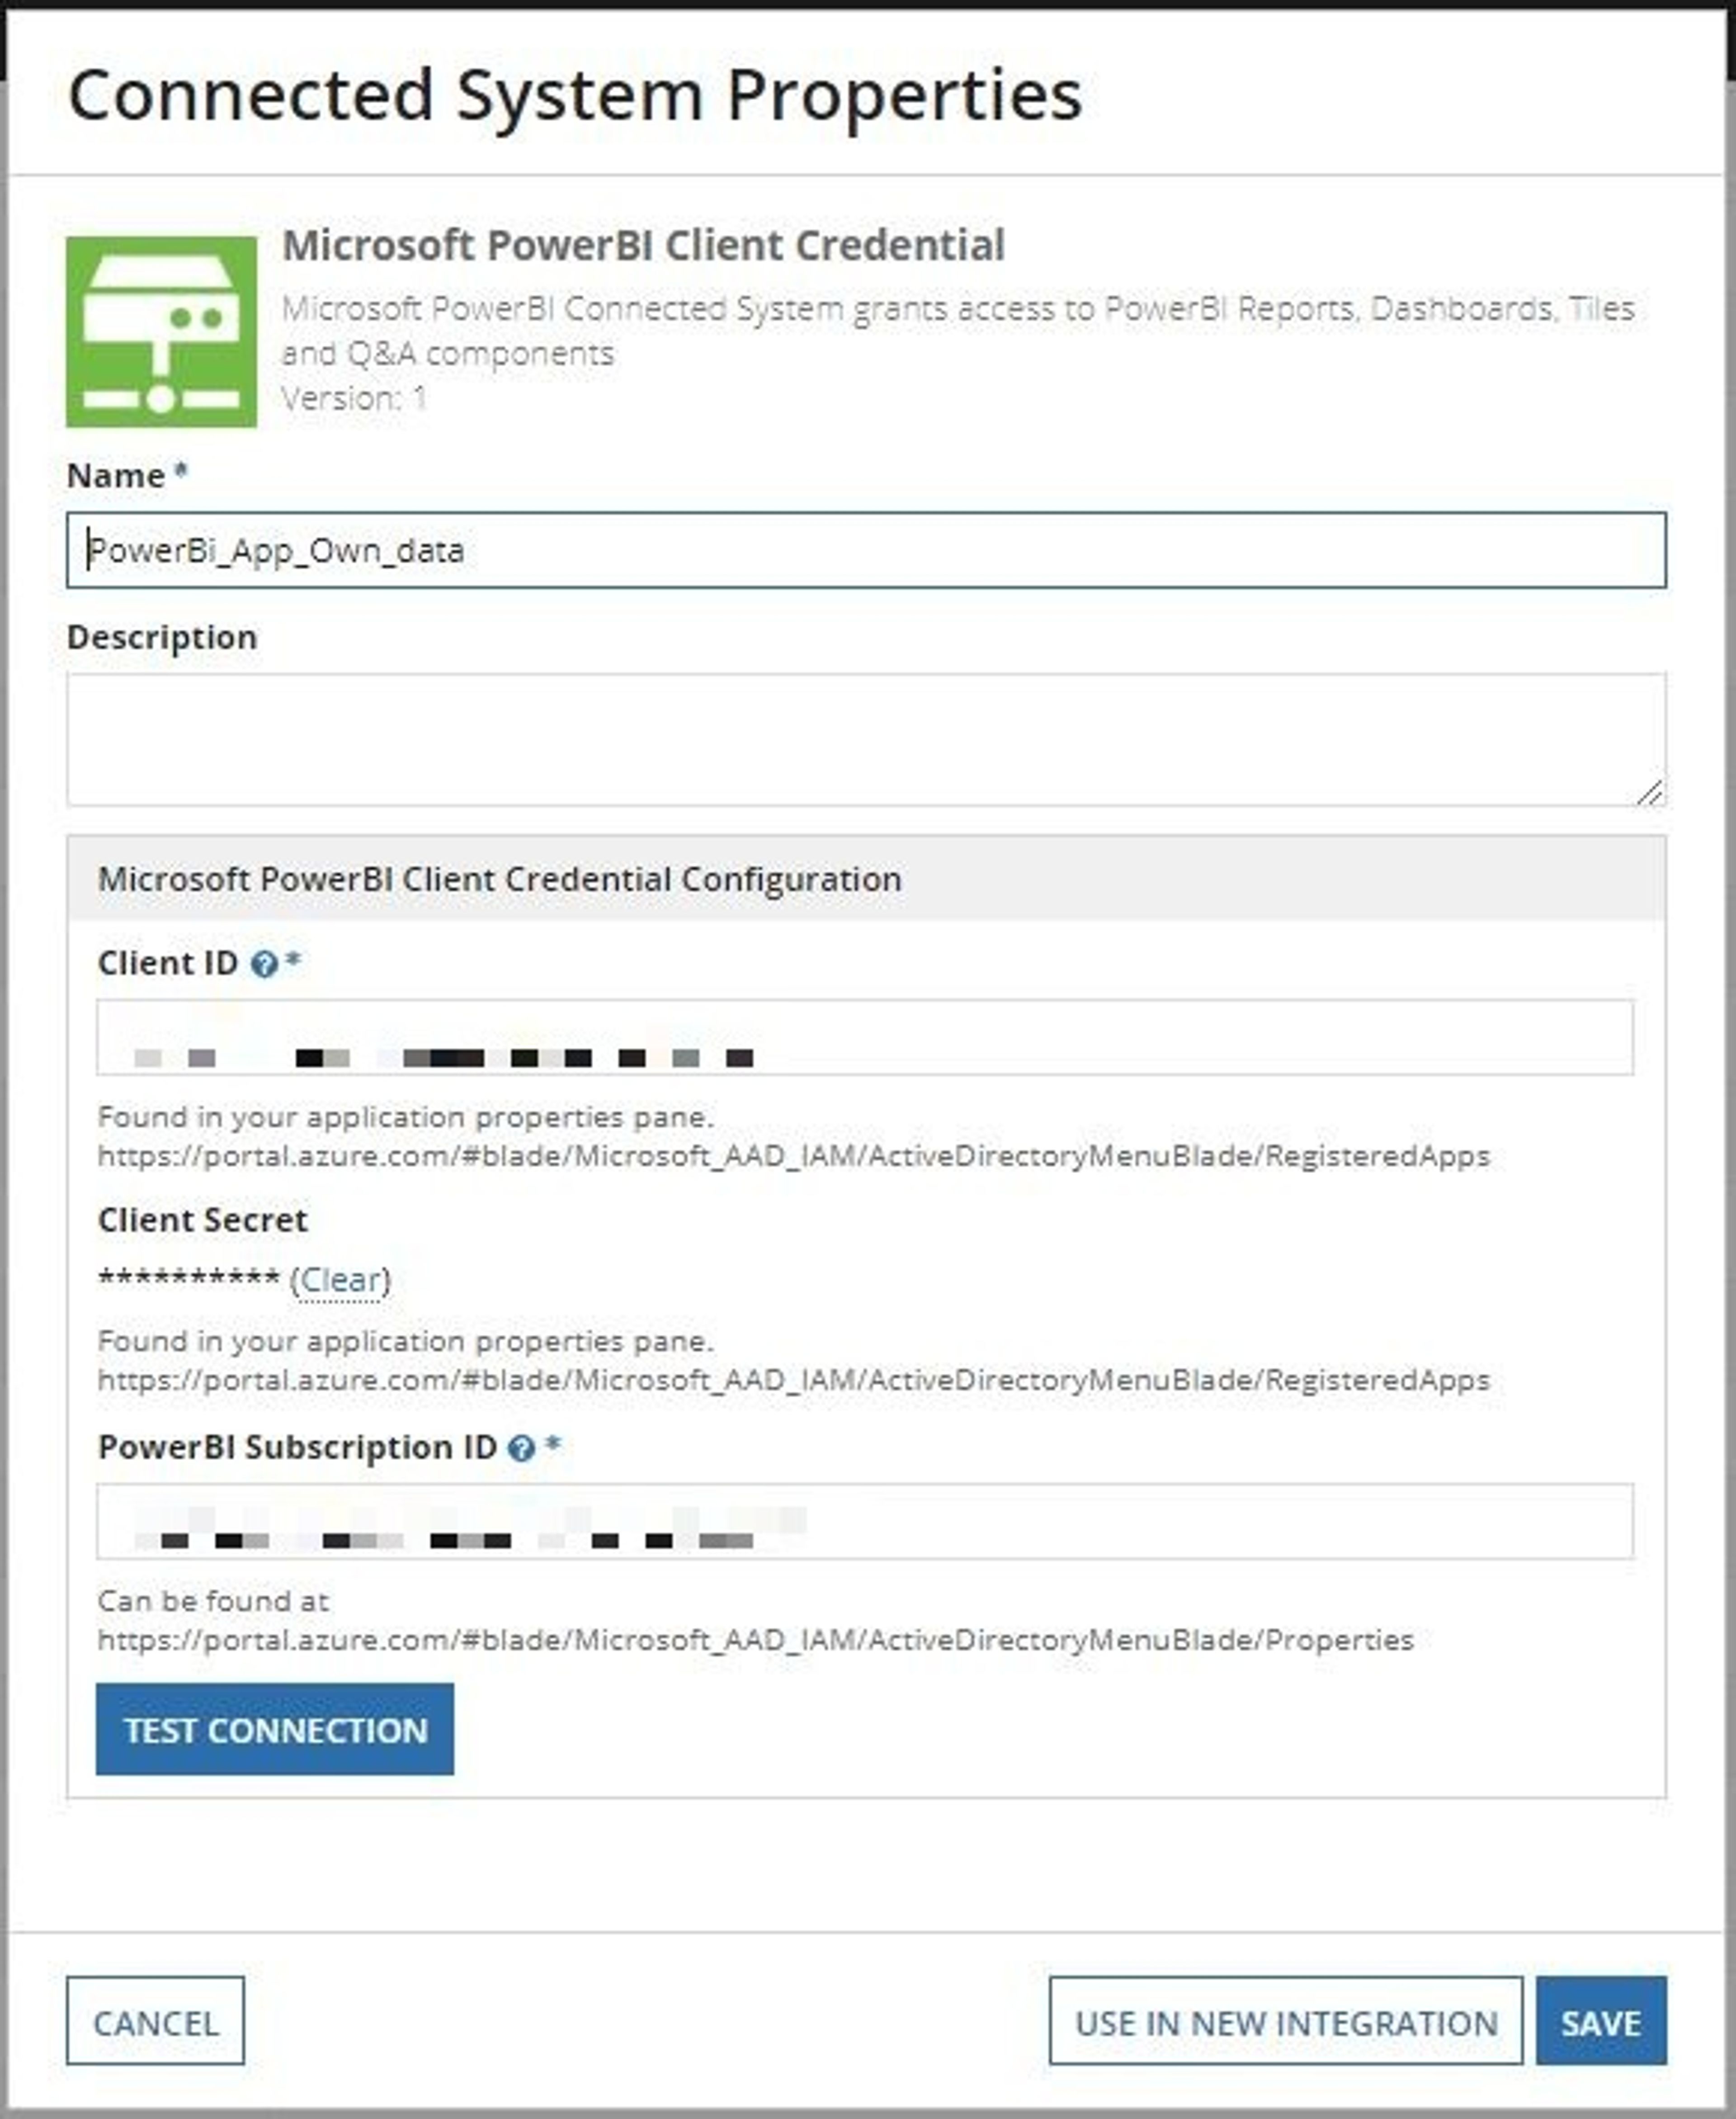Click the 'Connected System Properties' title
The width and height of the screenshot is (1736, 2119).
coord(575,97)
